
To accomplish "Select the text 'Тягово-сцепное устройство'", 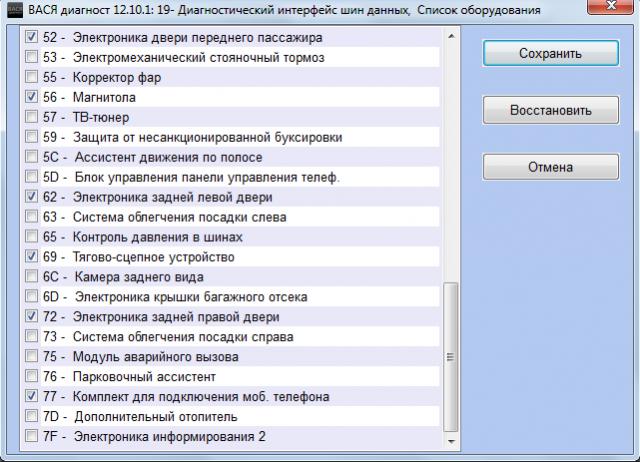I will click(153, 257).
